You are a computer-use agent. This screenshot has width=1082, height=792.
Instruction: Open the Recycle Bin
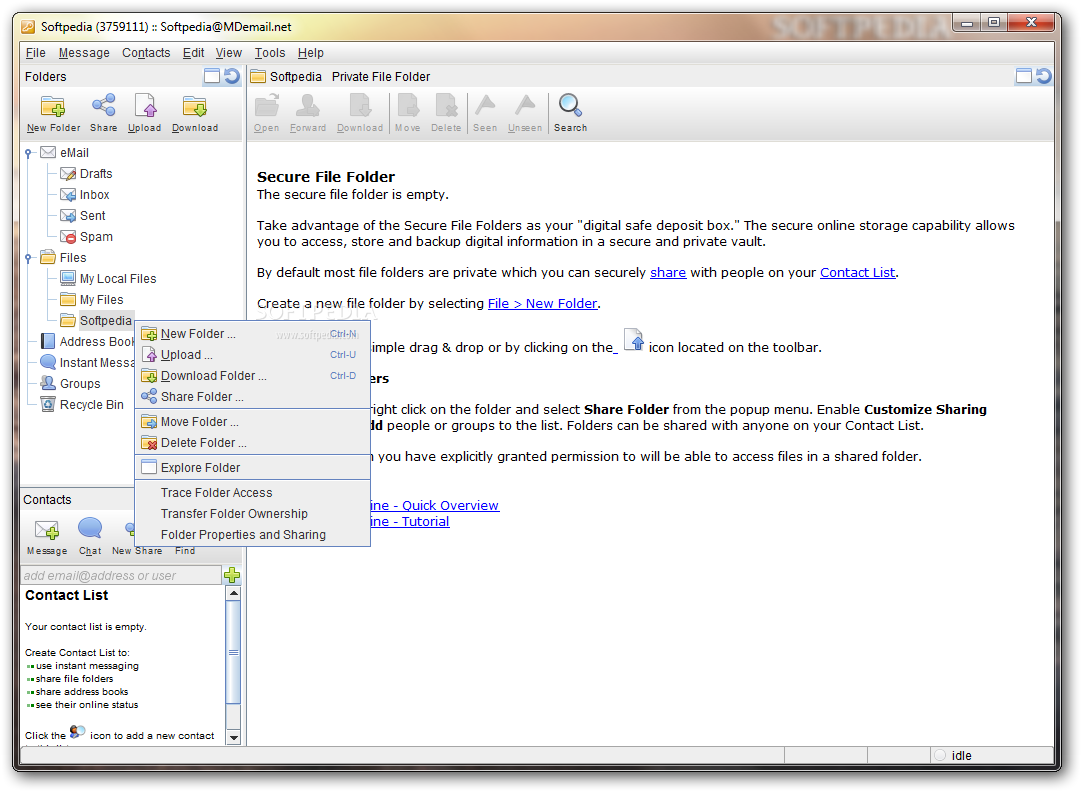click(x=82, y=404)
